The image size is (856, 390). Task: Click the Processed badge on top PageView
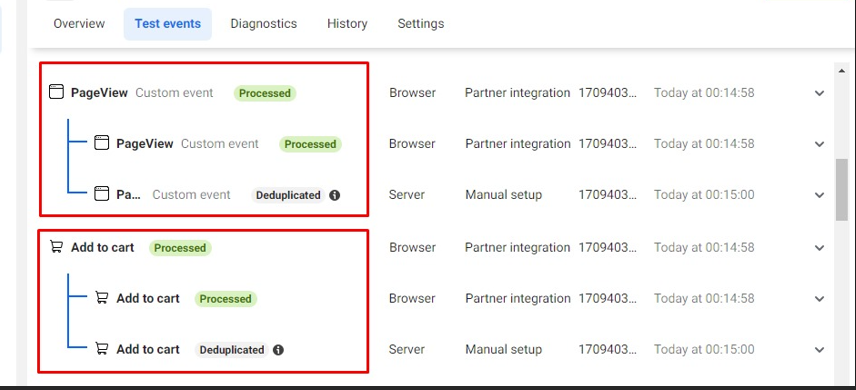click(x=265, y=93)
